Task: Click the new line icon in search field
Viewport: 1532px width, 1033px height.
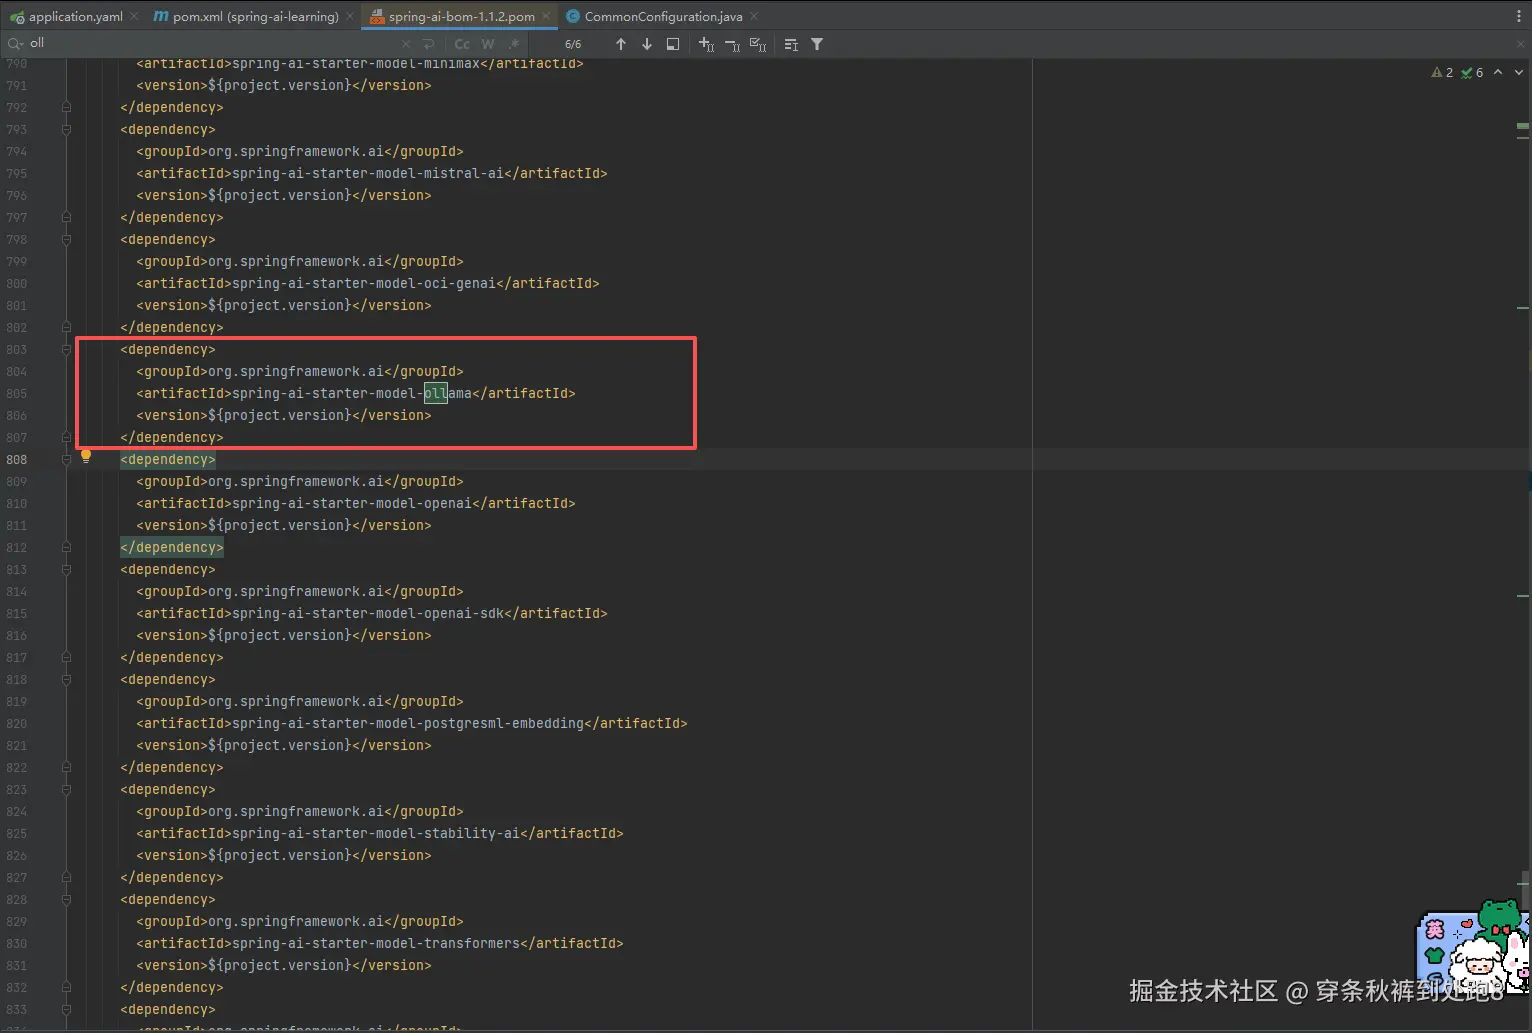Action: (x=429, y=44)
